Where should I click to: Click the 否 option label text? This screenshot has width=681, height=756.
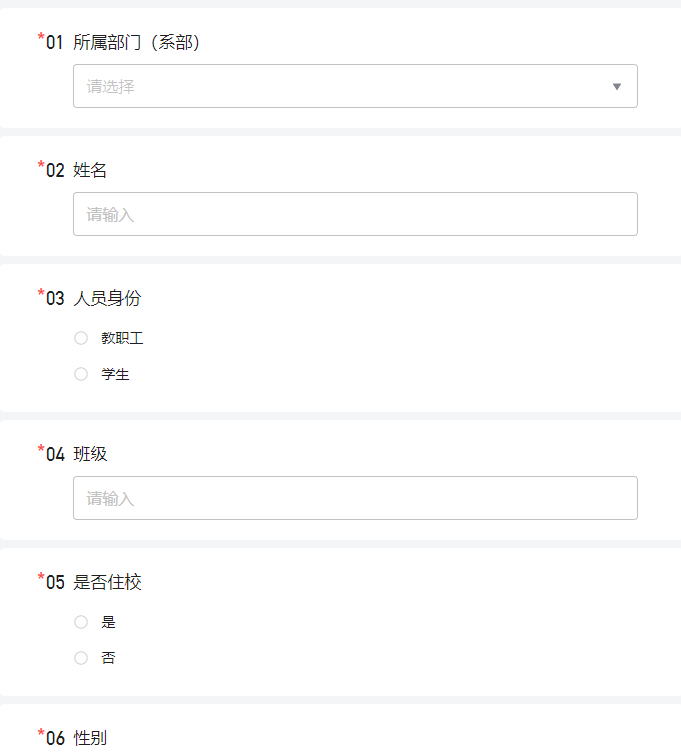pyautogui.click(x=108, y=658)
